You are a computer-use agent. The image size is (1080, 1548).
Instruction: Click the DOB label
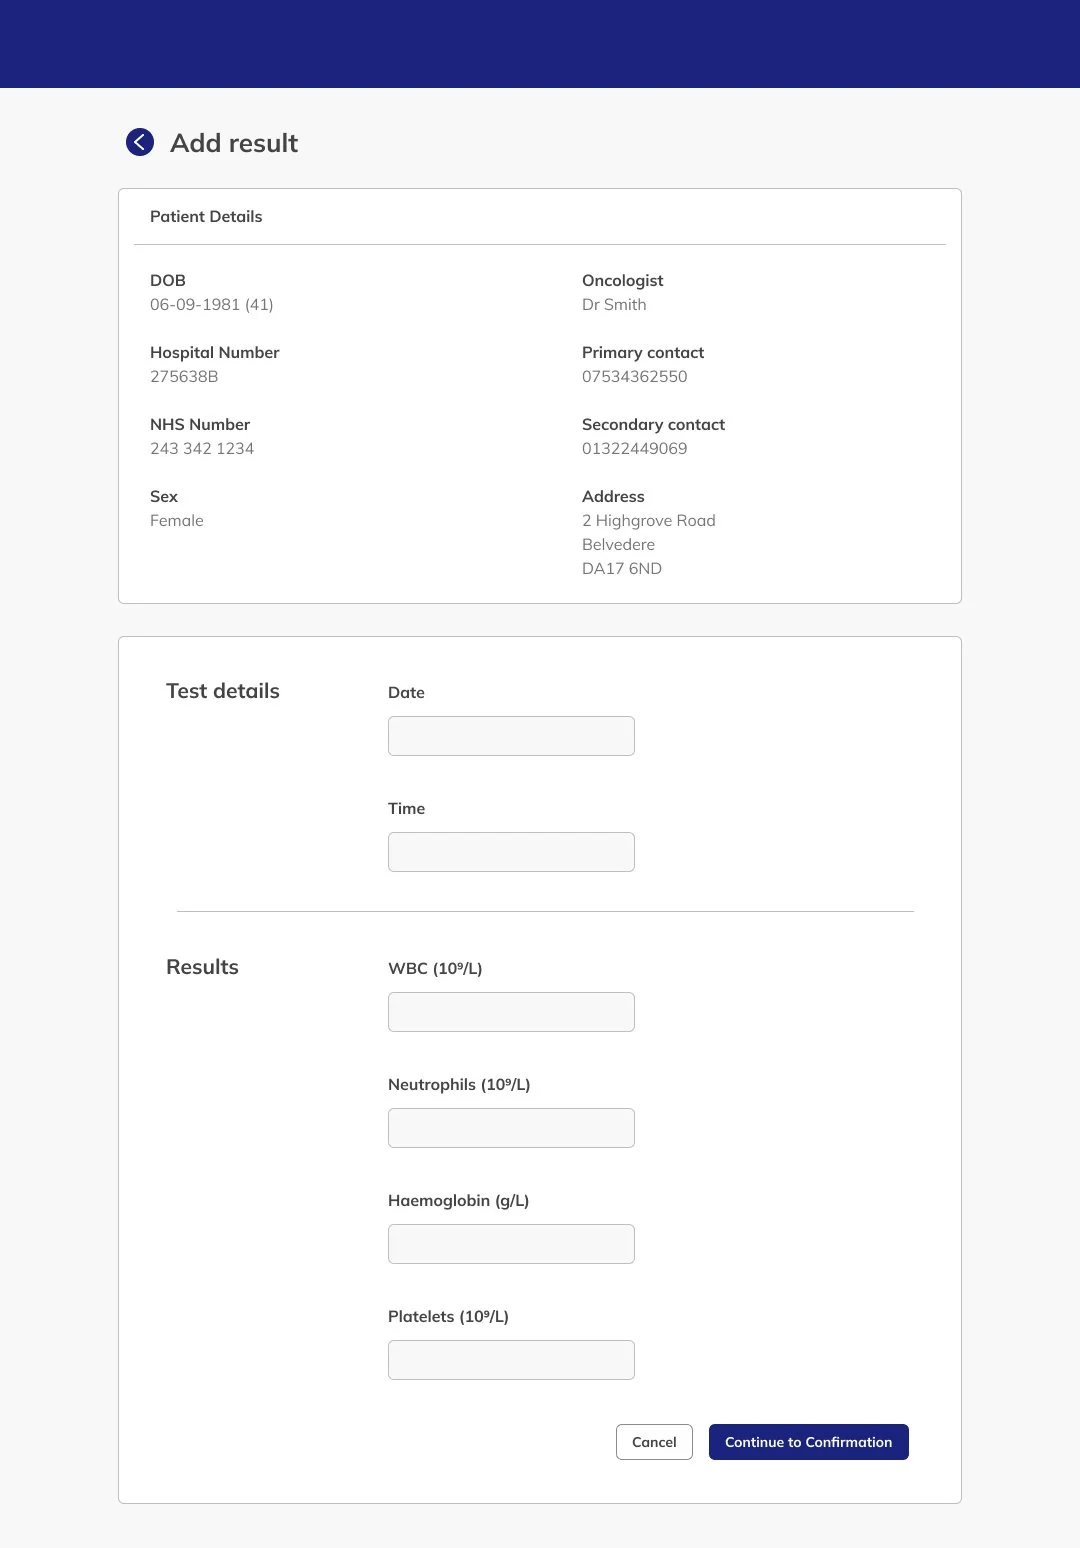coord(168,280)
